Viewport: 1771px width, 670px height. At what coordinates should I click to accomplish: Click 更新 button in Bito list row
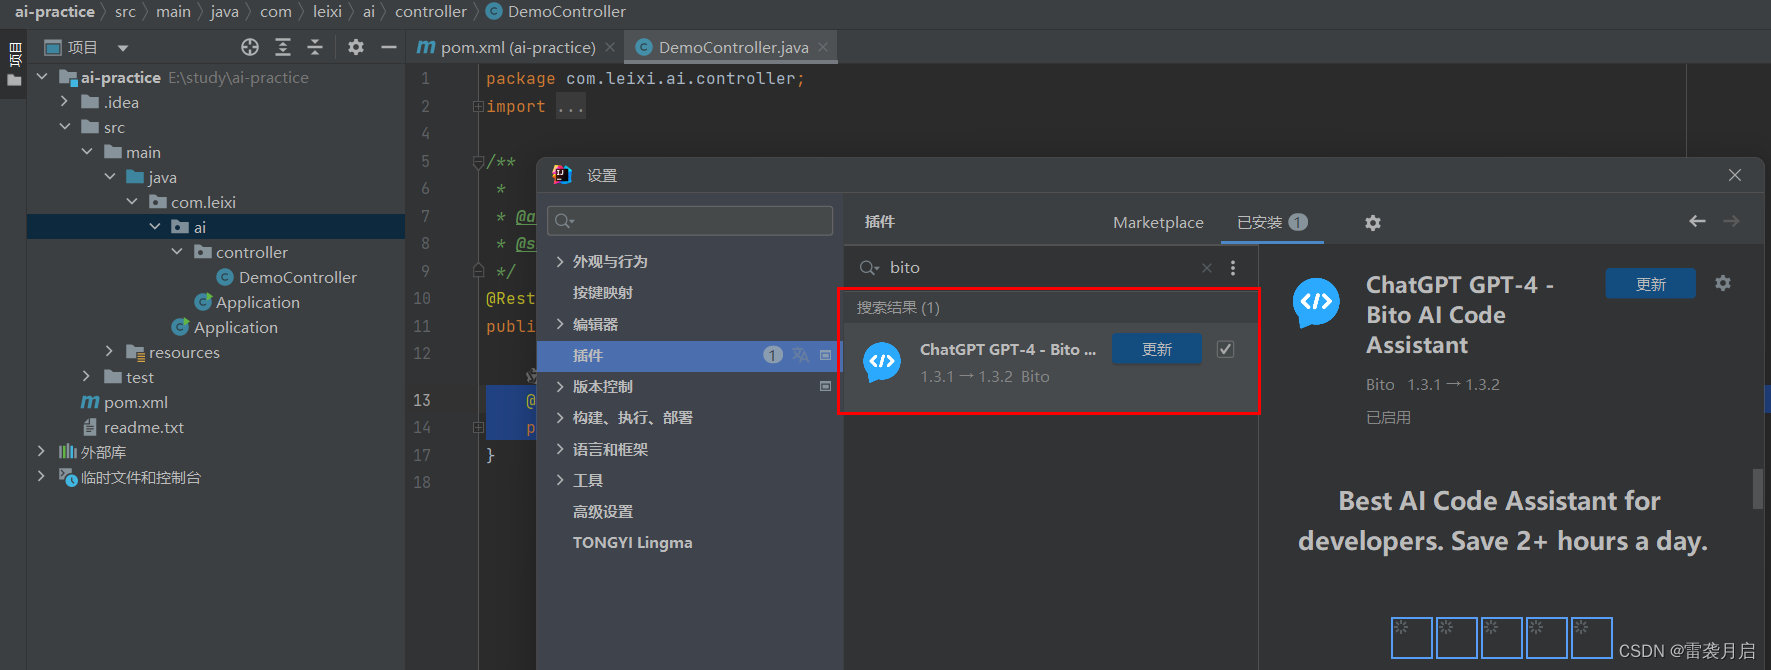tap(1157, 349)
